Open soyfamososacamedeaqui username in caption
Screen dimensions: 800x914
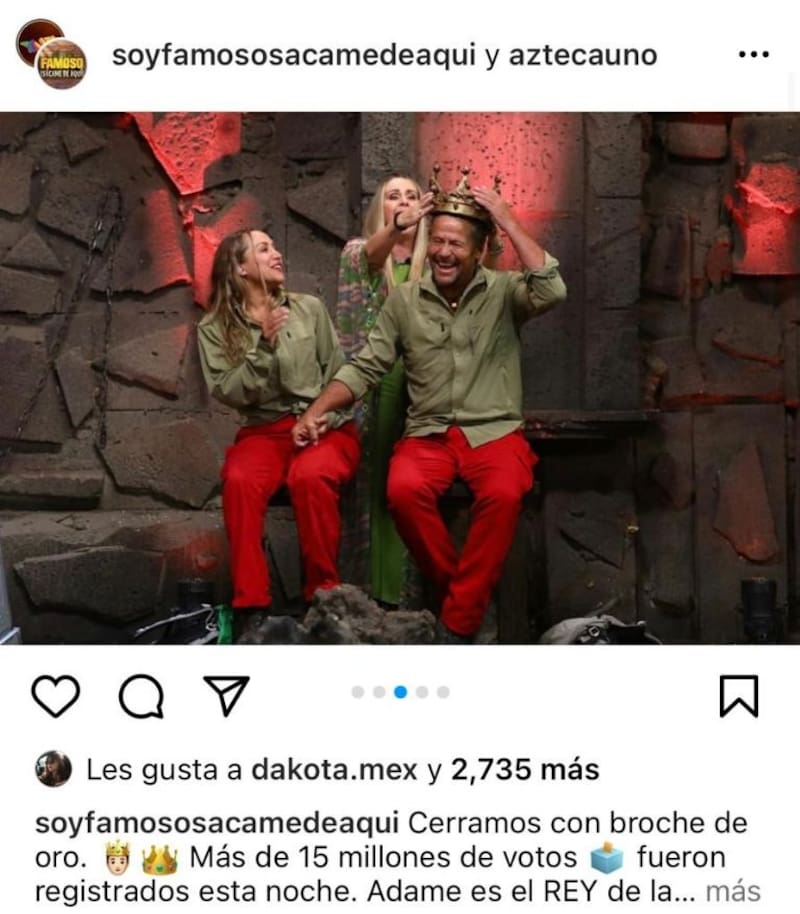click(217, 824)
